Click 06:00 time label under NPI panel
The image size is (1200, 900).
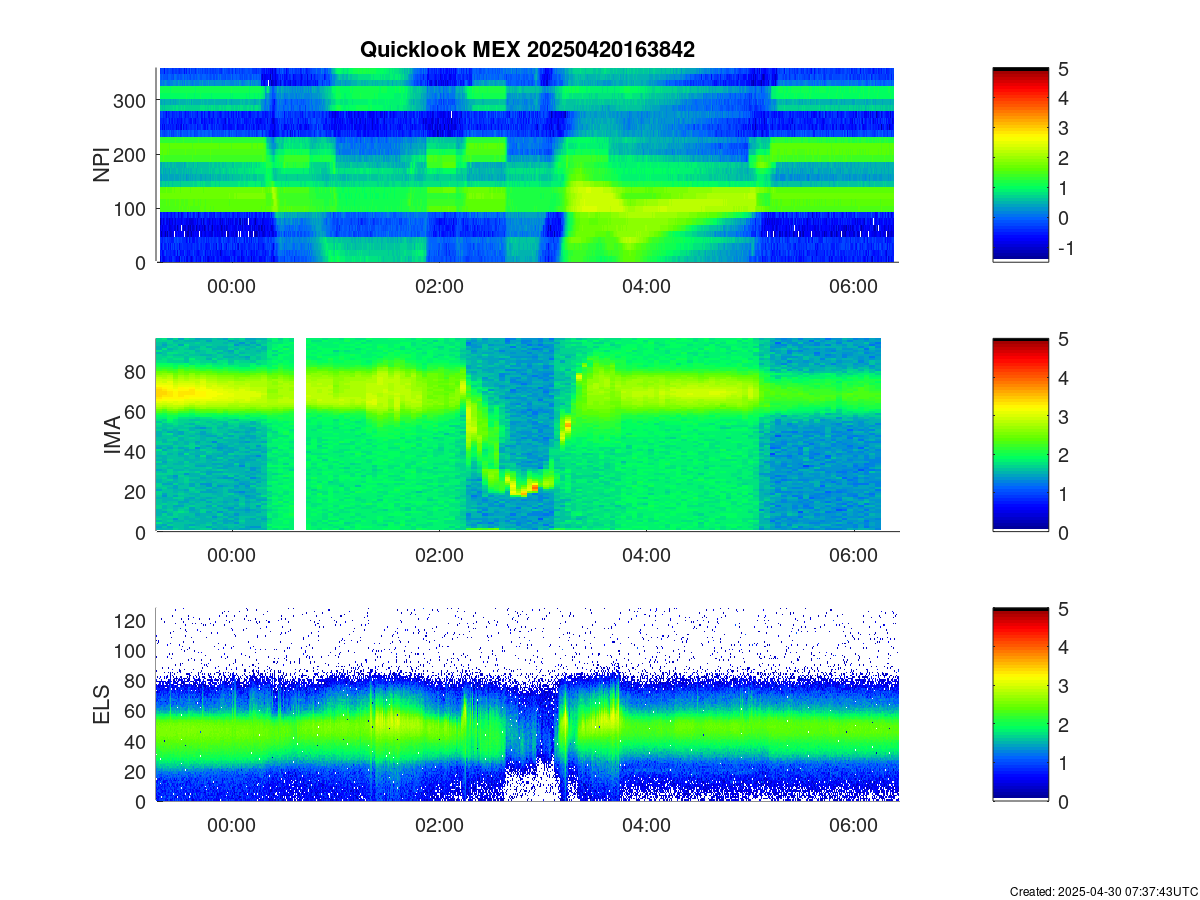pyautogui.click(x=853, y=286)
